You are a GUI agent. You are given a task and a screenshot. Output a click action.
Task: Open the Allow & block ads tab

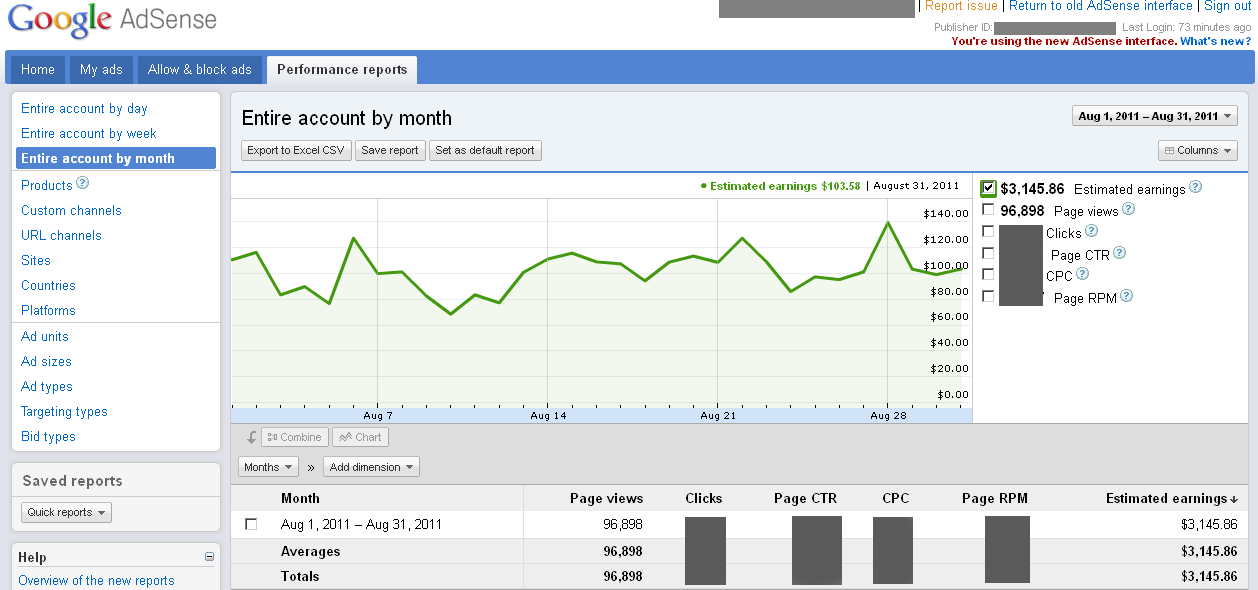(200, 69)
